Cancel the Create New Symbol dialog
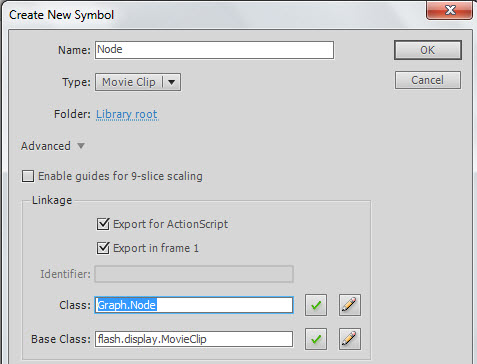The width and height of the screenshot is (477, 364). (x=428, y=80)
